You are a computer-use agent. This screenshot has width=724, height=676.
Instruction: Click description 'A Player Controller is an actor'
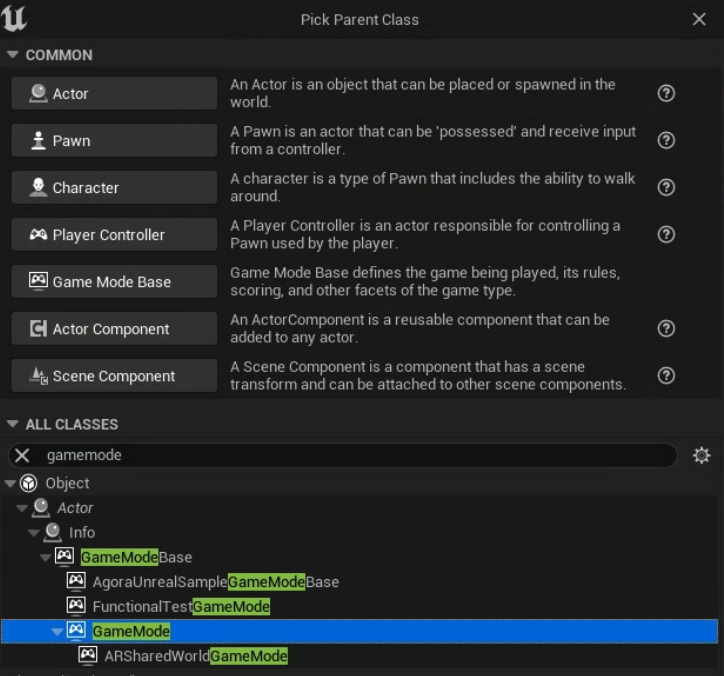pyautogui.click(x=425, y=235)
